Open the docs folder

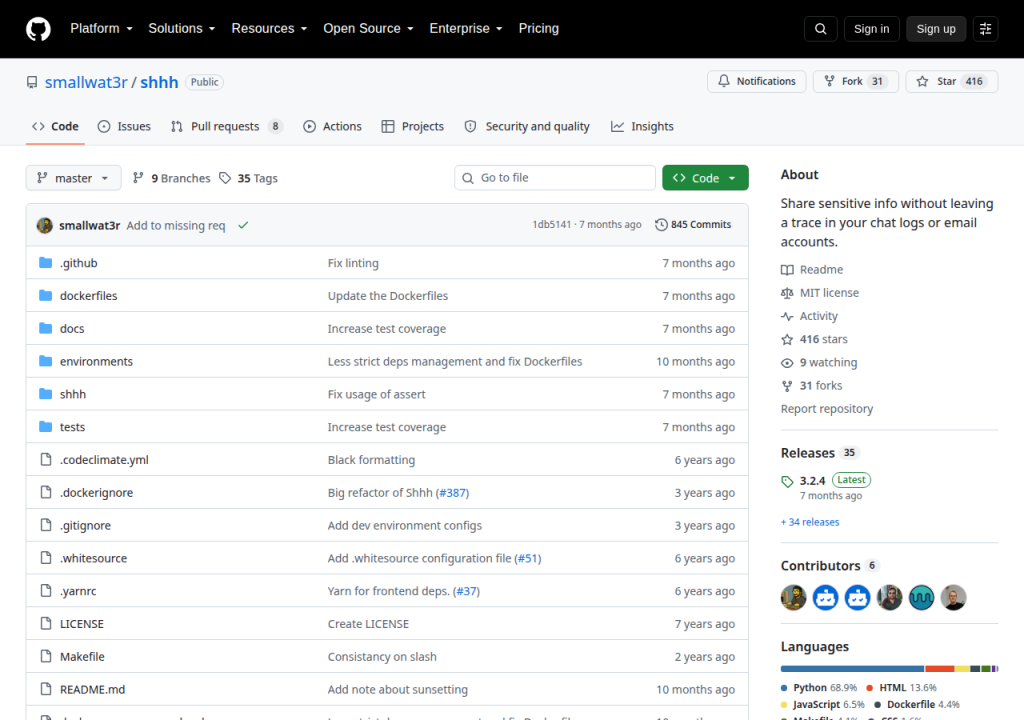point(72,328)
